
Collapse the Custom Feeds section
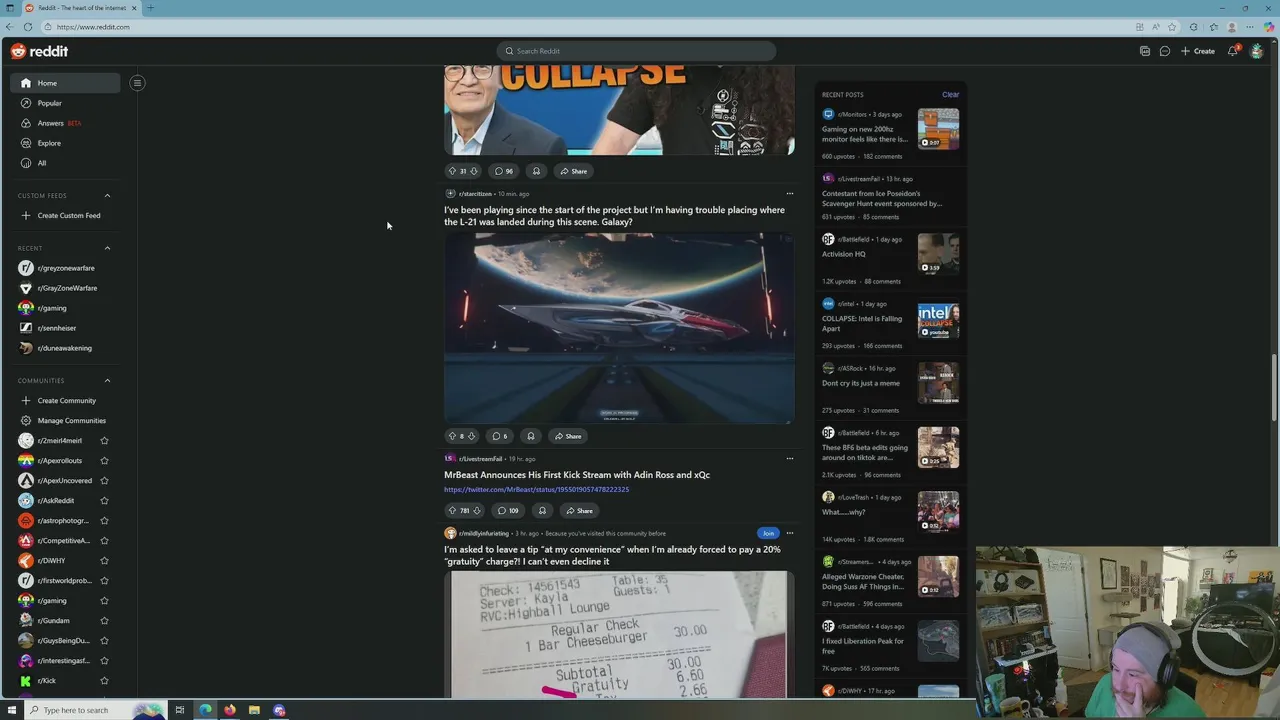(107, 196)
